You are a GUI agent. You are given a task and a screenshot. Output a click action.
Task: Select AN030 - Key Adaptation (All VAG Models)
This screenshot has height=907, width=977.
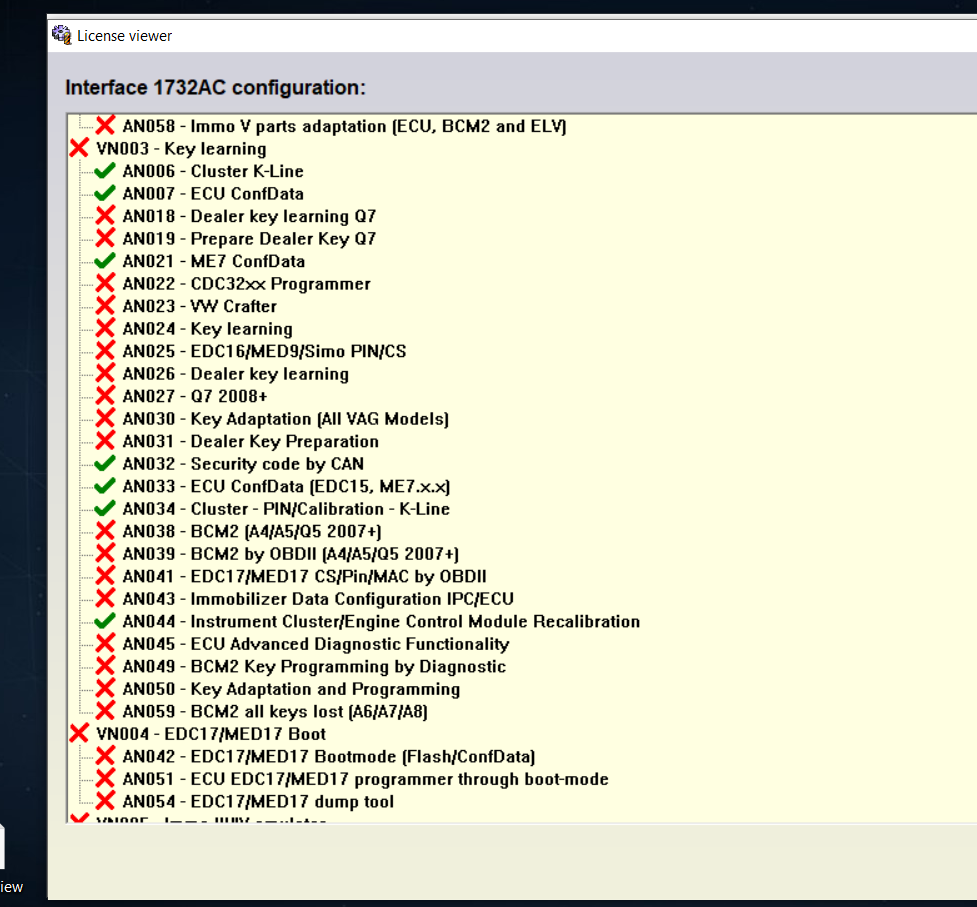tap(285, 419)
